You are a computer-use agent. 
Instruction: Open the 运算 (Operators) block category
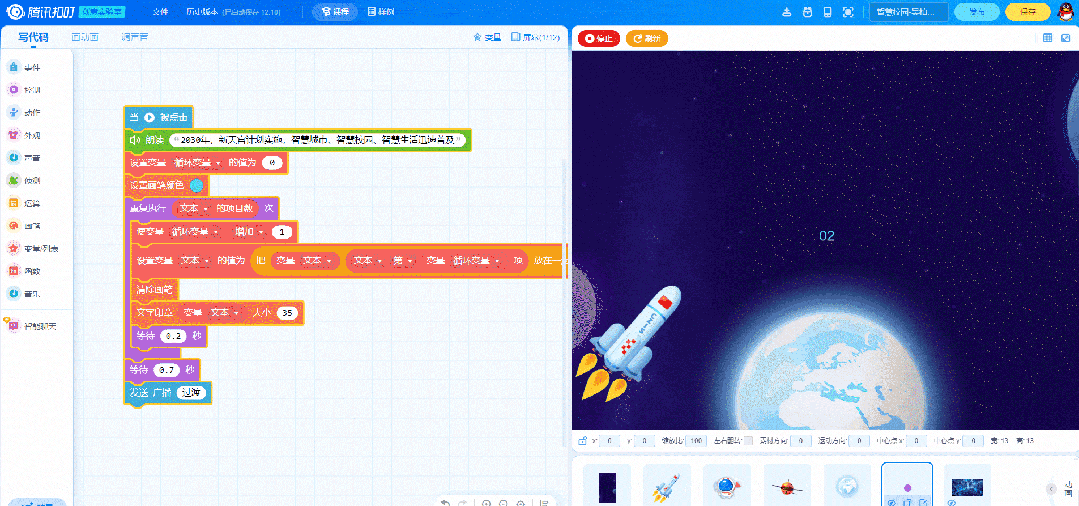pos(24,202)
